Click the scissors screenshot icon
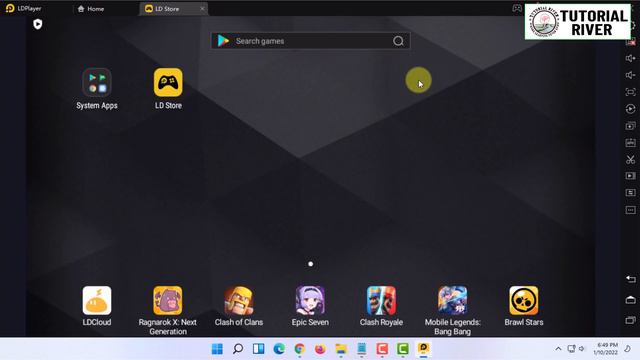The image size is (640, 360). (631, 159)
